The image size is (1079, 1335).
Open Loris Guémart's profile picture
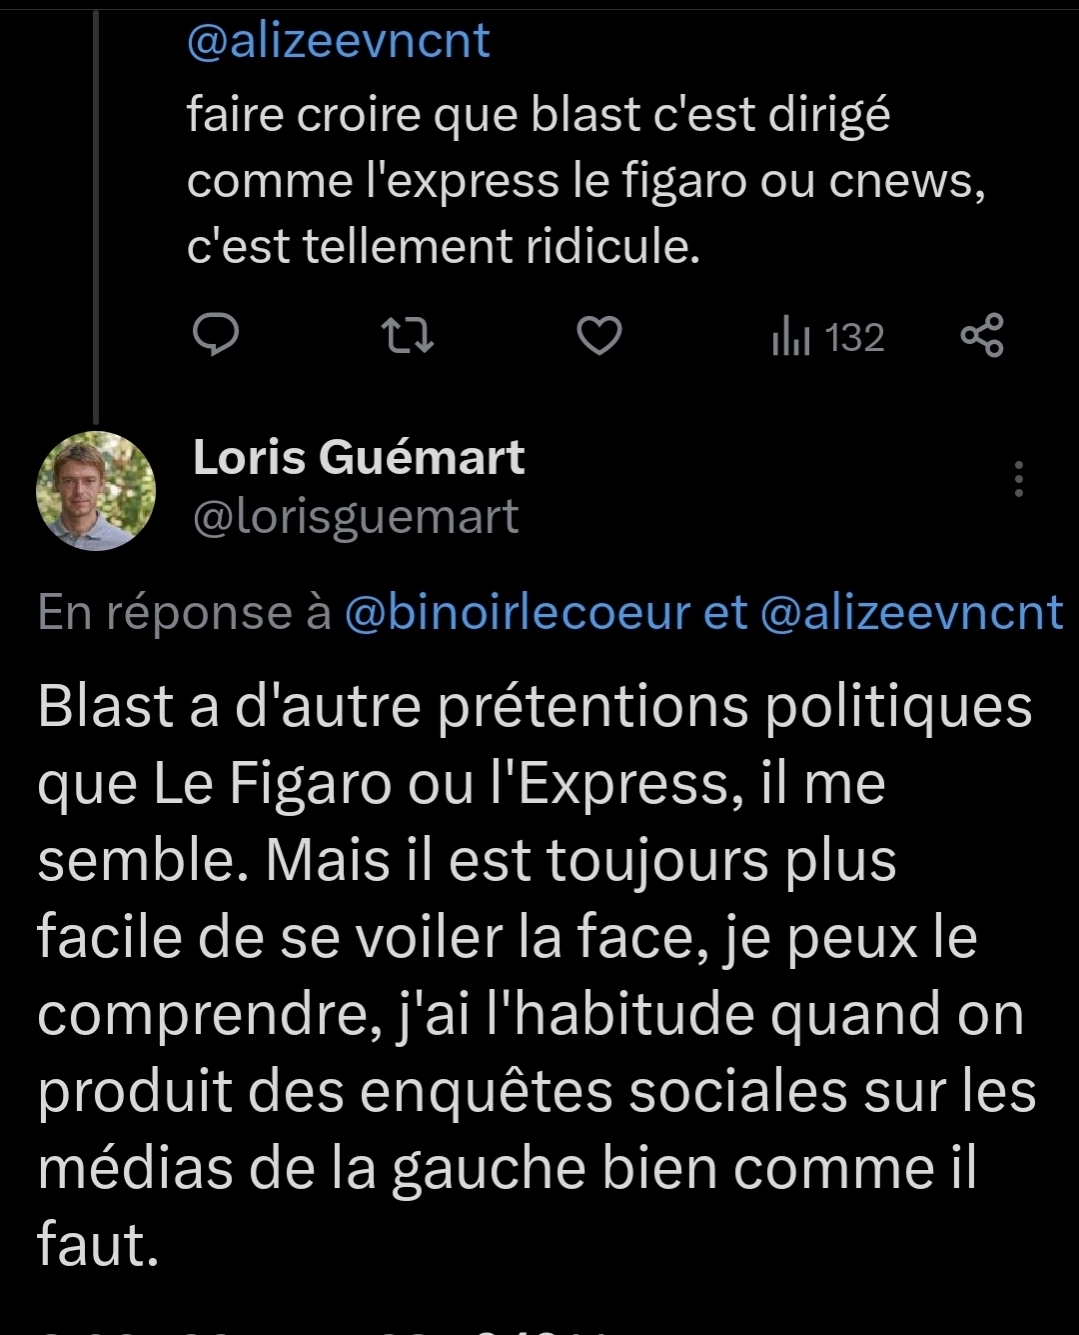point(96,490)
